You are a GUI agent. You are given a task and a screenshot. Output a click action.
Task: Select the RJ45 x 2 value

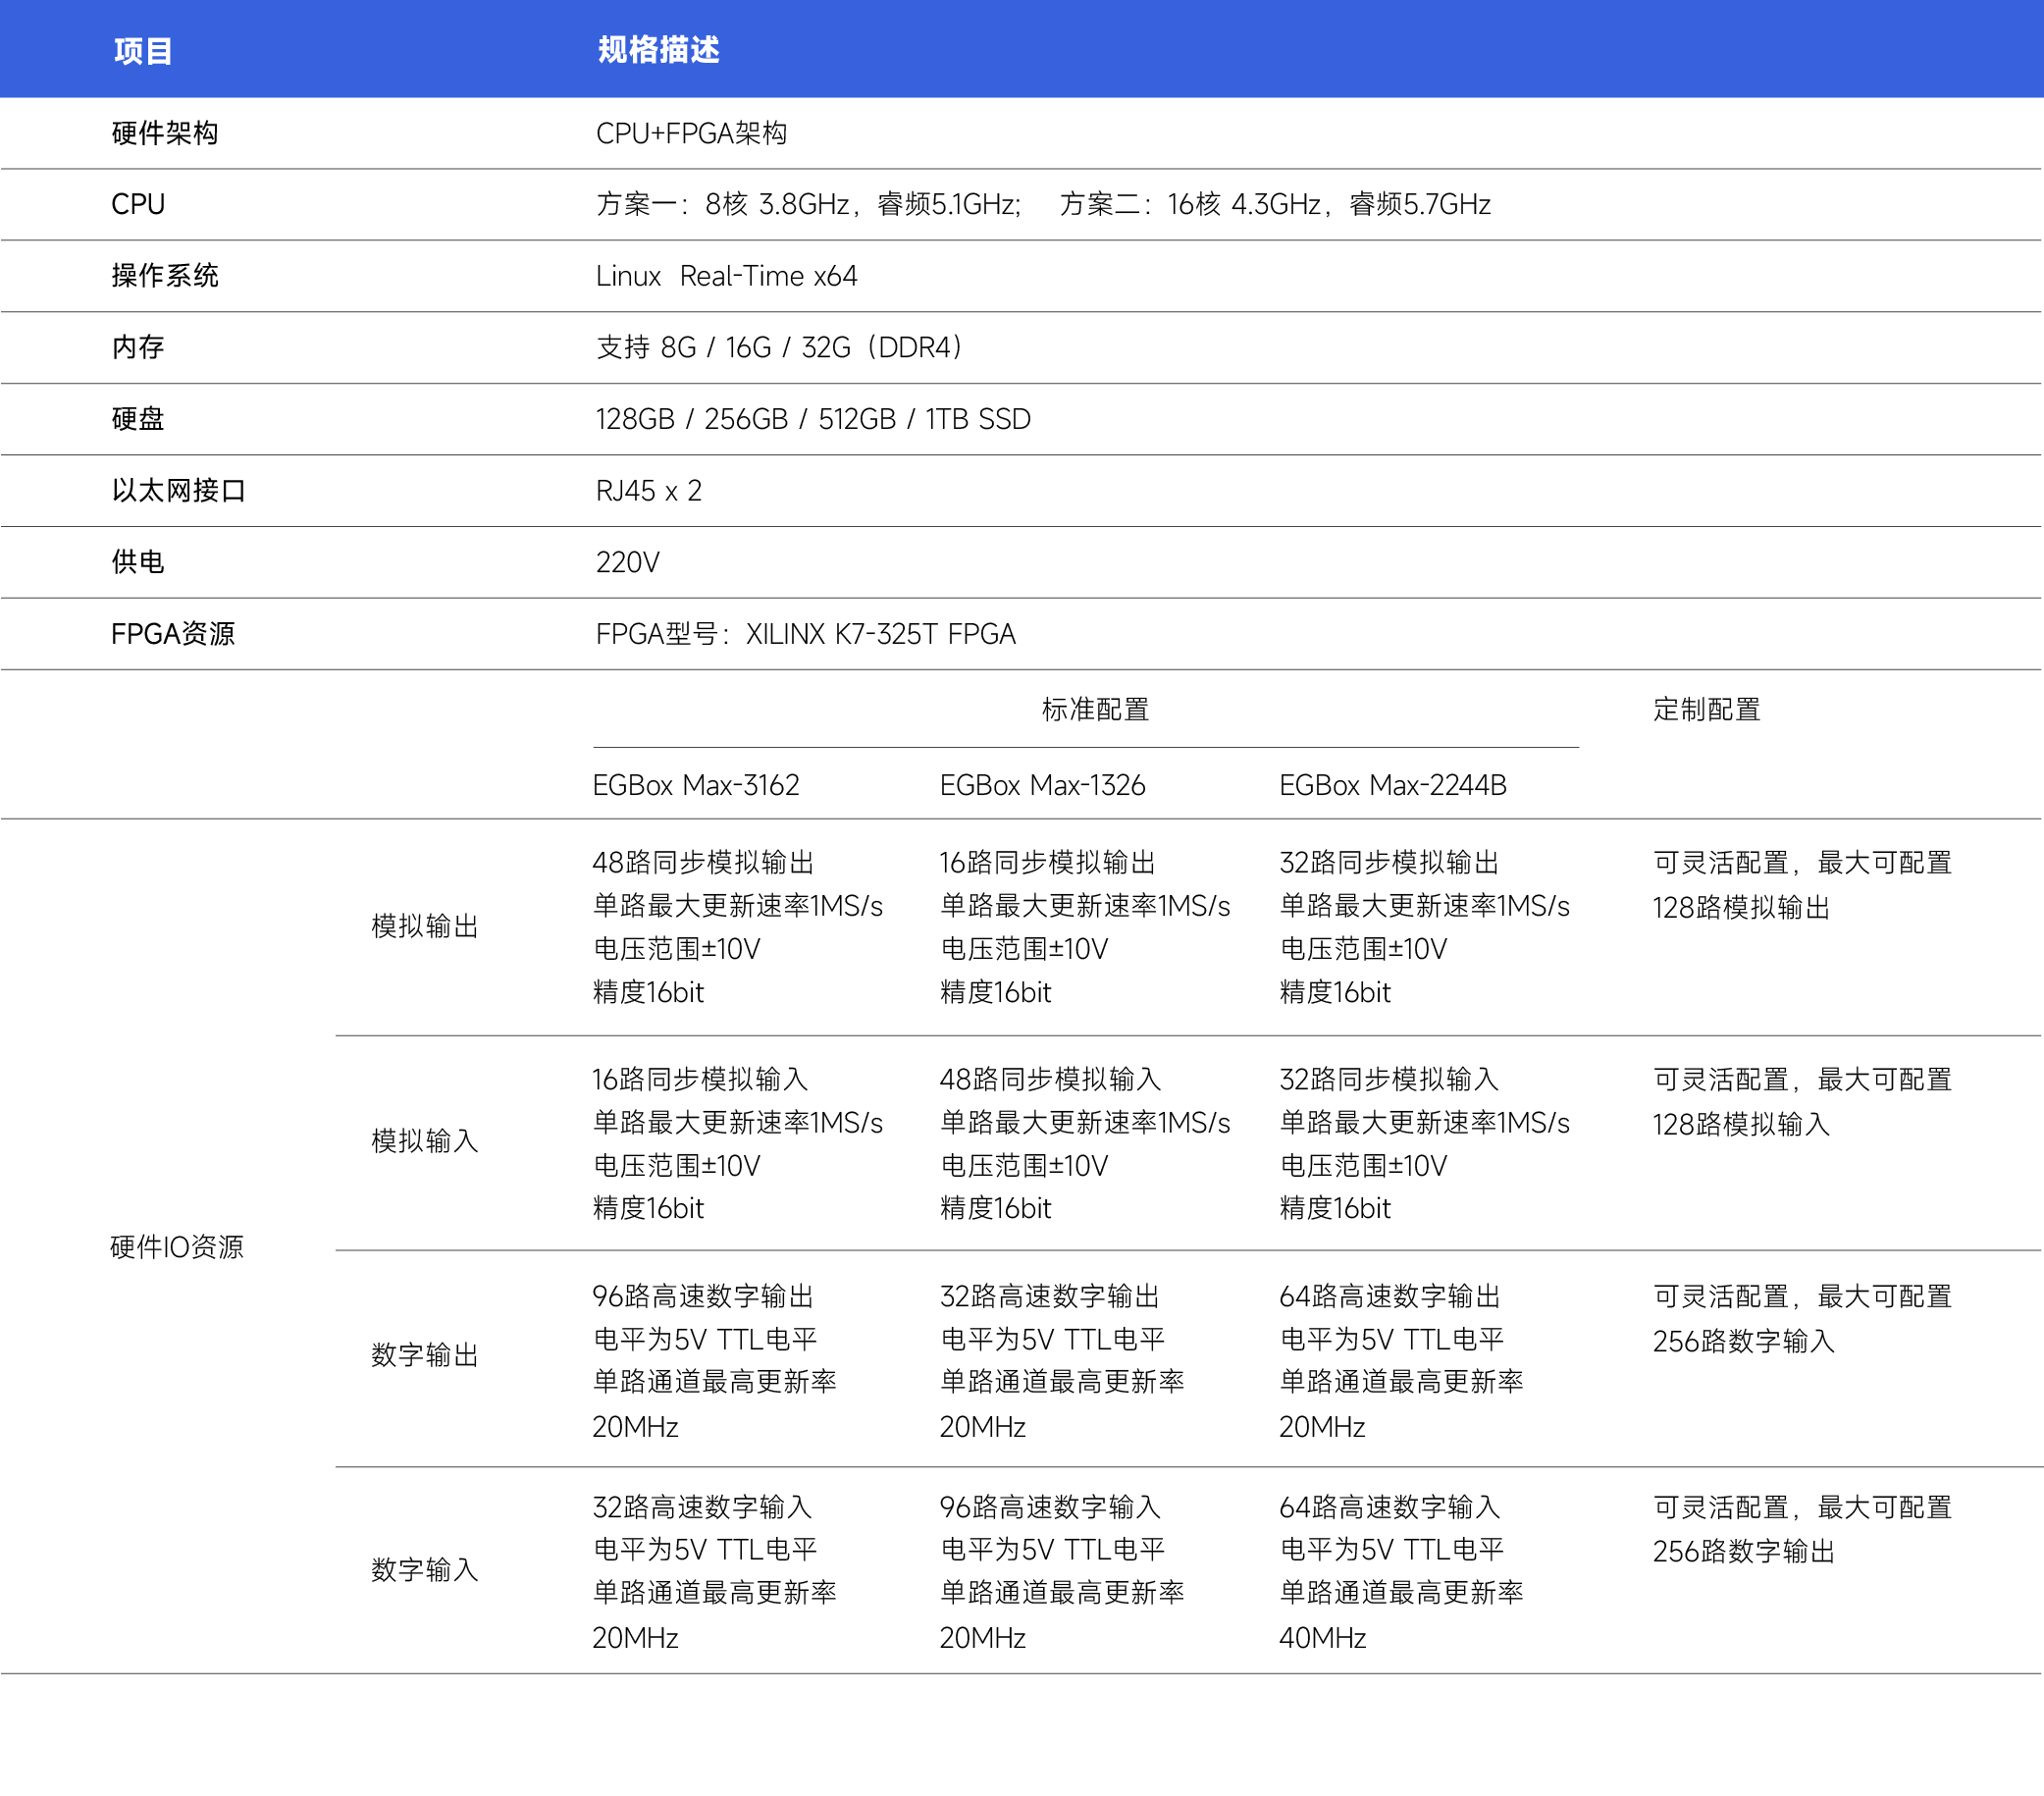(x=648, y=490)
